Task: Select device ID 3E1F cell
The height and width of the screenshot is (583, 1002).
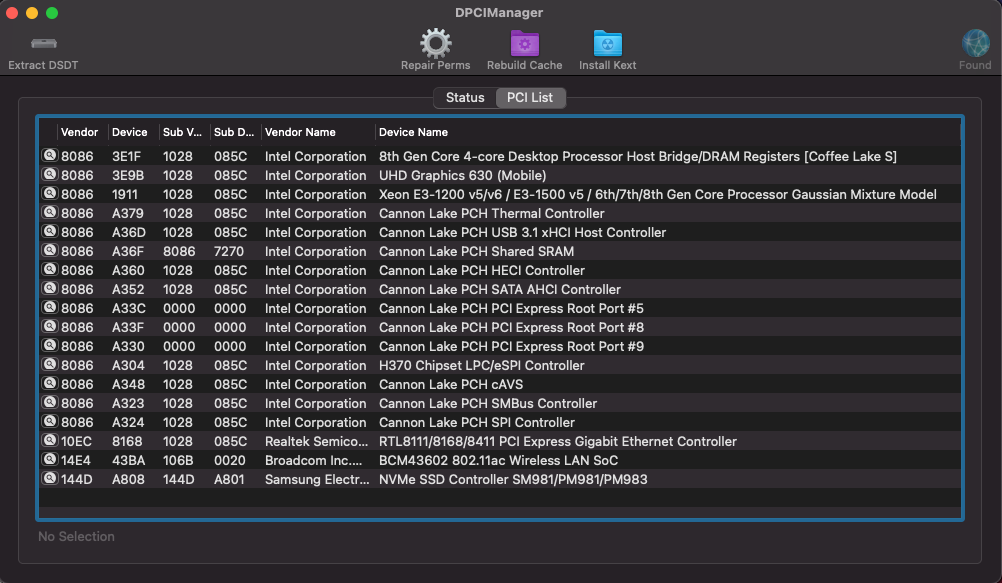Action: (x=127, y=157)
